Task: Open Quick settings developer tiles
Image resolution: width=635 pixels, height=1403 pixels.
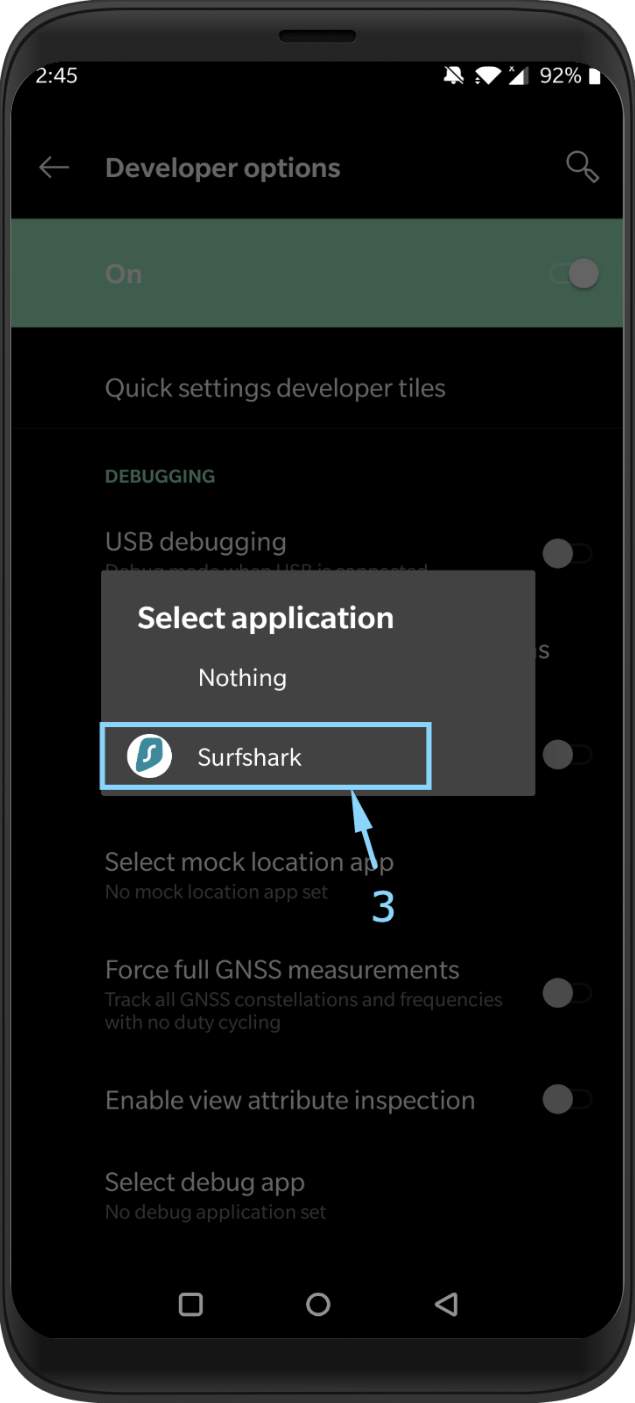Action: (275, 388)
